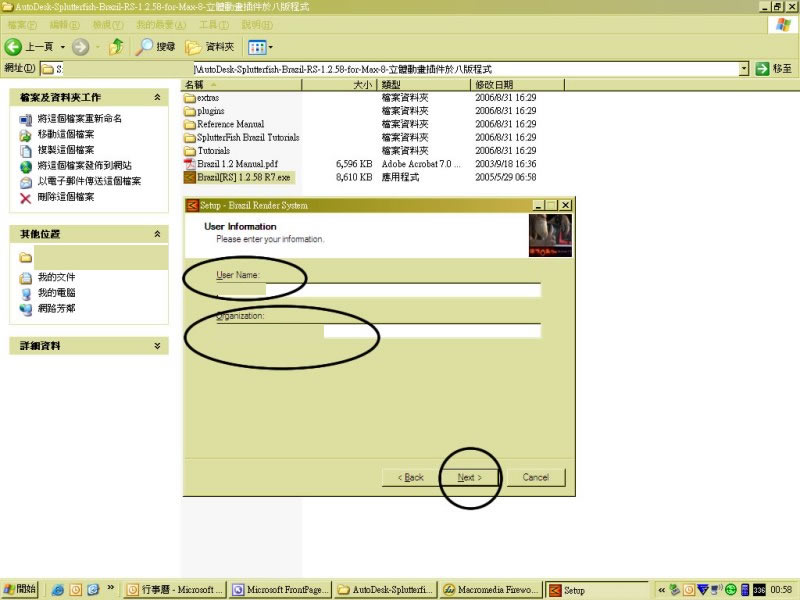Send file via 以電子郵件傳送這個檔案
This screenshot has width=800, height=600.
(89, 181)
